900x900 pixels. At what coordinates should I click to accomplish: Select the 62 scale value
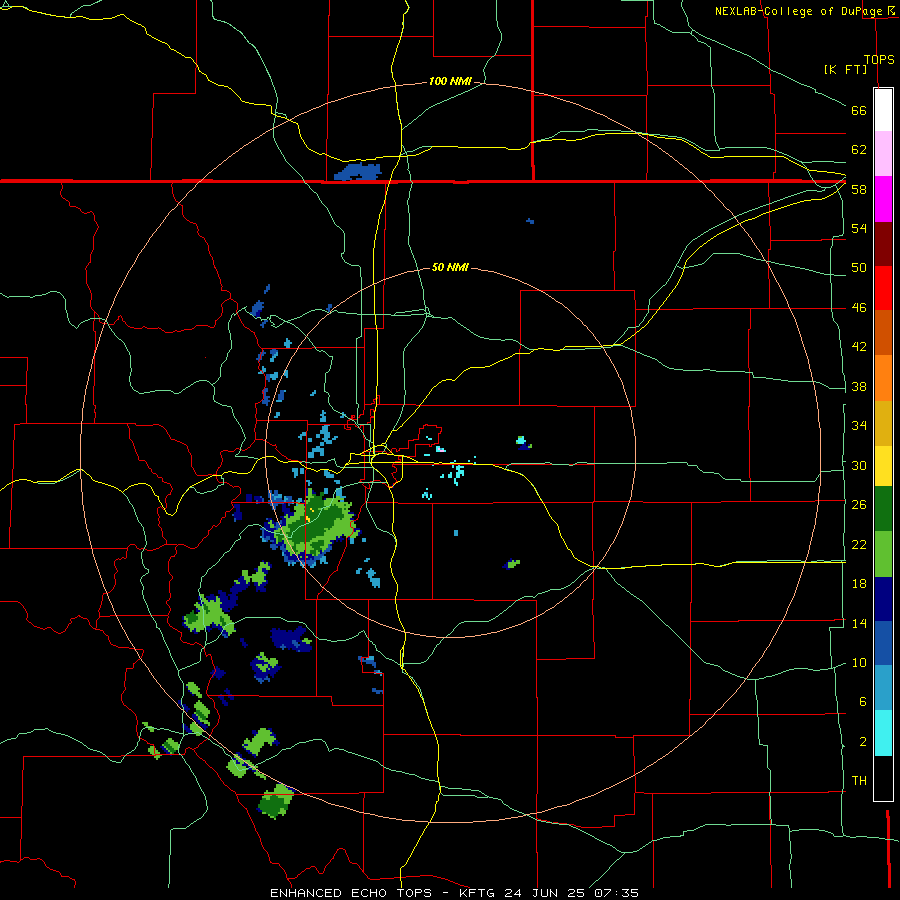click(859, 150)
